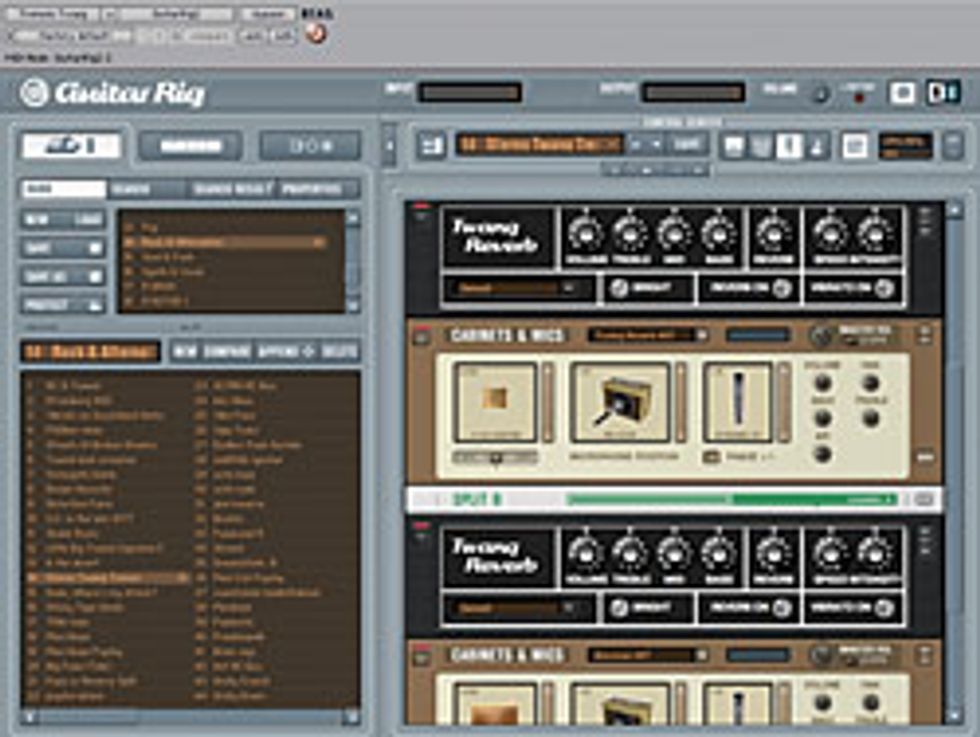
Task: Switch to the Search tab
Action: (x=130, y=189)
